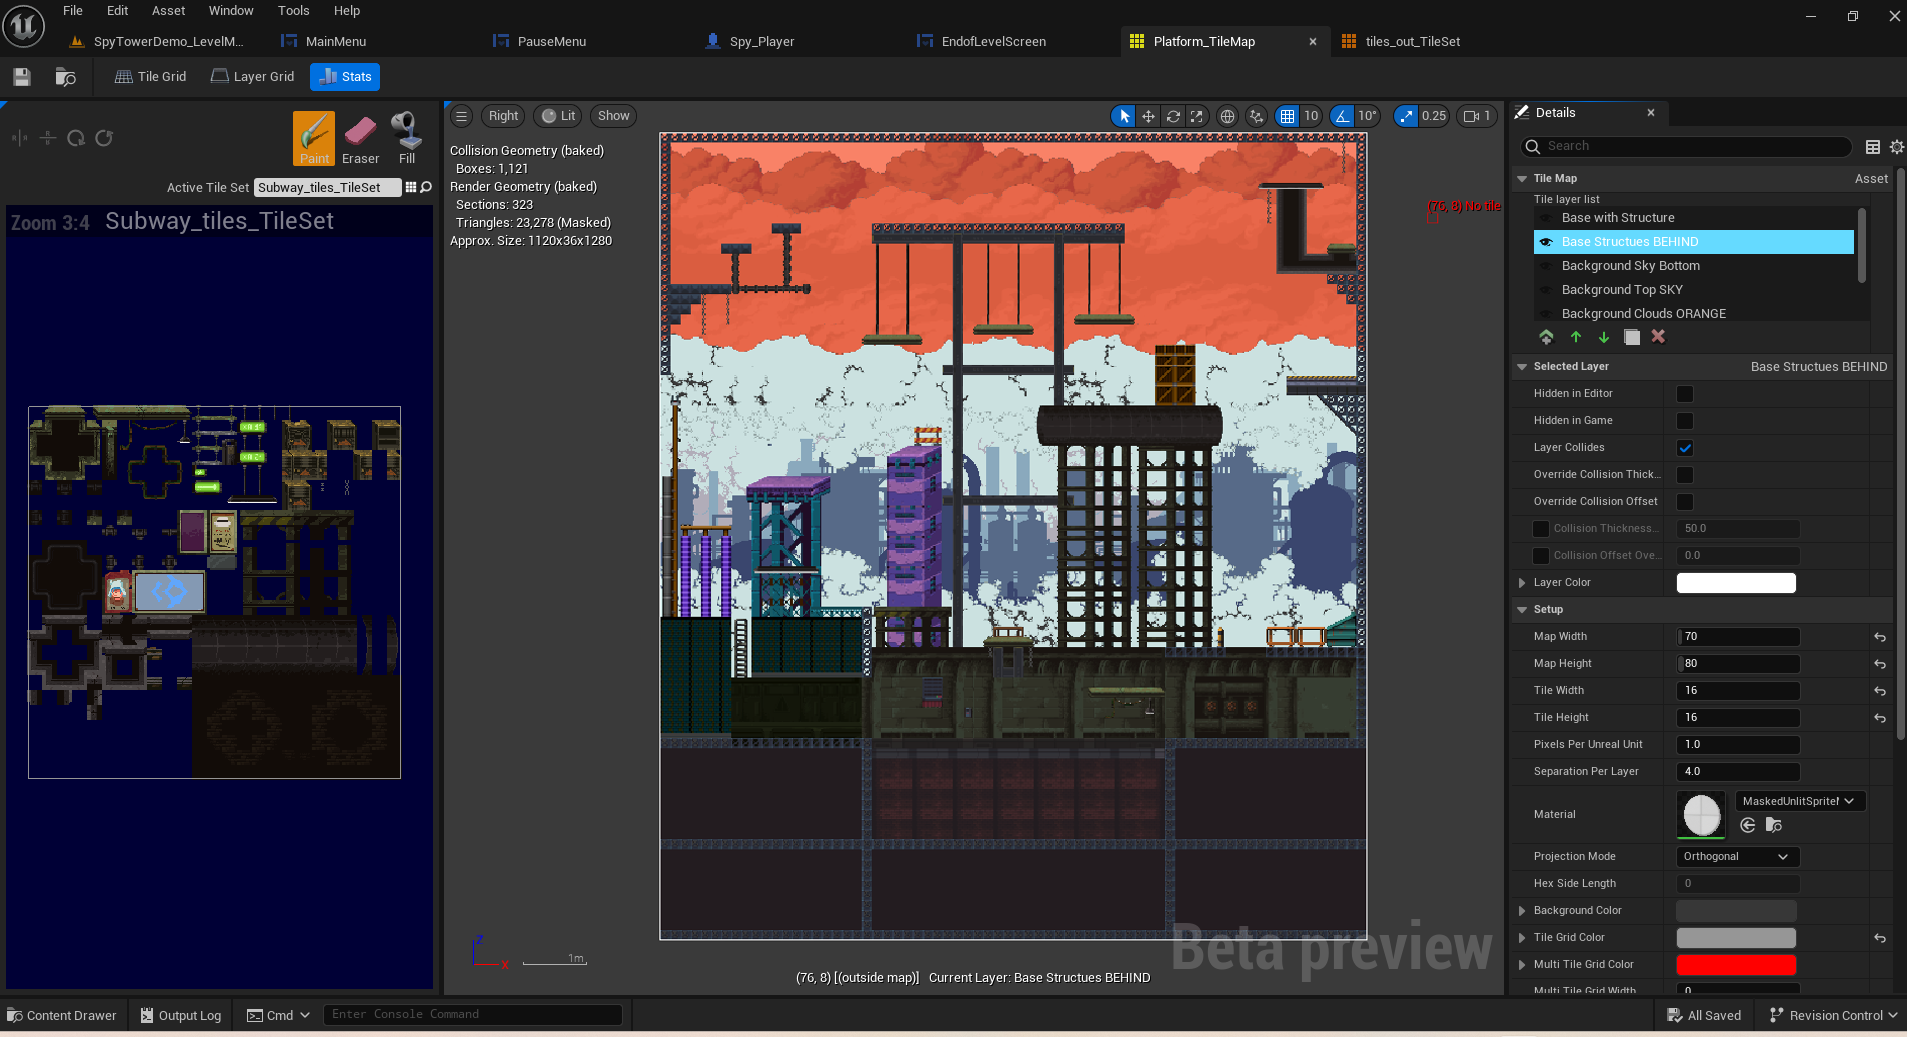Open Details property matrix table icon

(x=1873, y=147)
